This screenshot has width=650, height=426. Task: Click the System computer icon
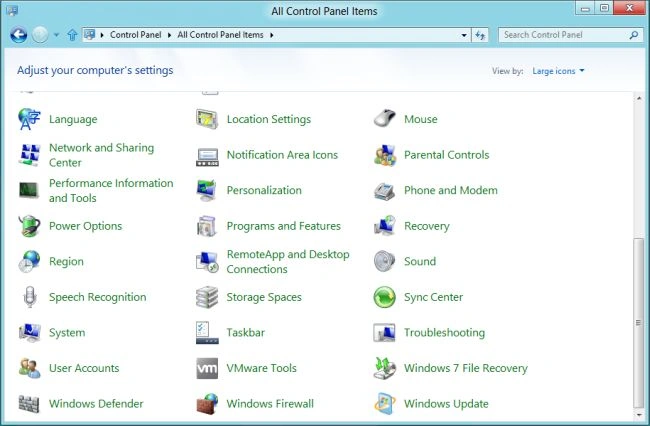(x=29, y=333)
